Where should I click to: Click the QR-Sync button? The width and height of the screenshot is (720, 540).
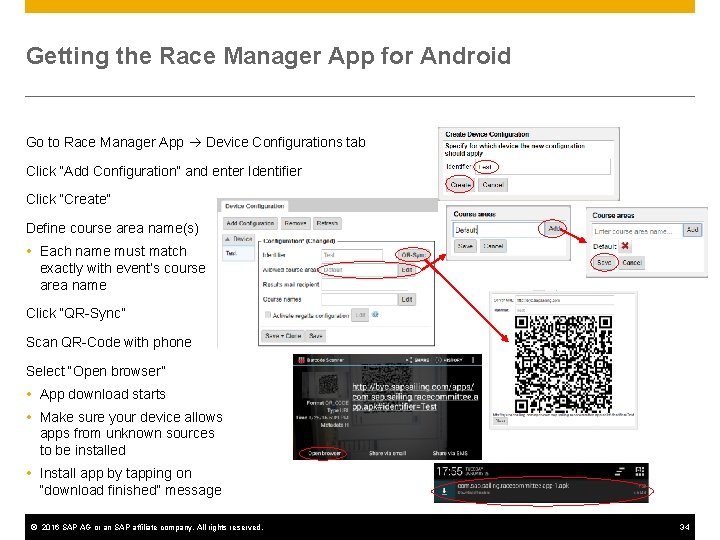coord(412,255)
